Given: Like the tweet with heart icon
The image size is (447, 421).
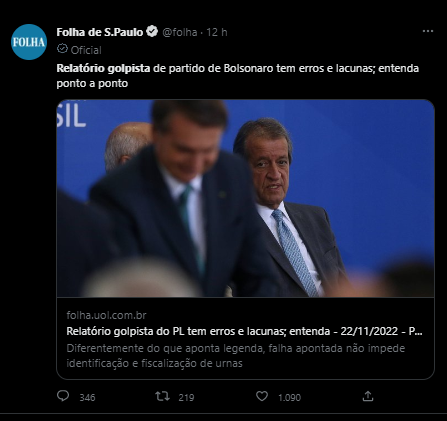Looking at the screenshot, I should (262, 396).
